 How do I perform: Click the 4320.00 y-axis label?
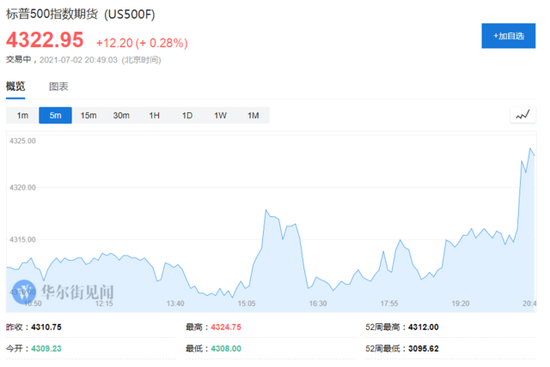(23, 188)
